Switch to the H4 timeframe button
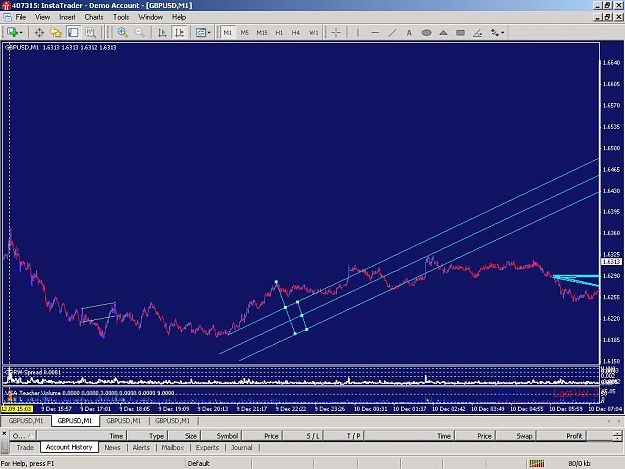This screenshot has height=469, width=625. tap(295, 33)
